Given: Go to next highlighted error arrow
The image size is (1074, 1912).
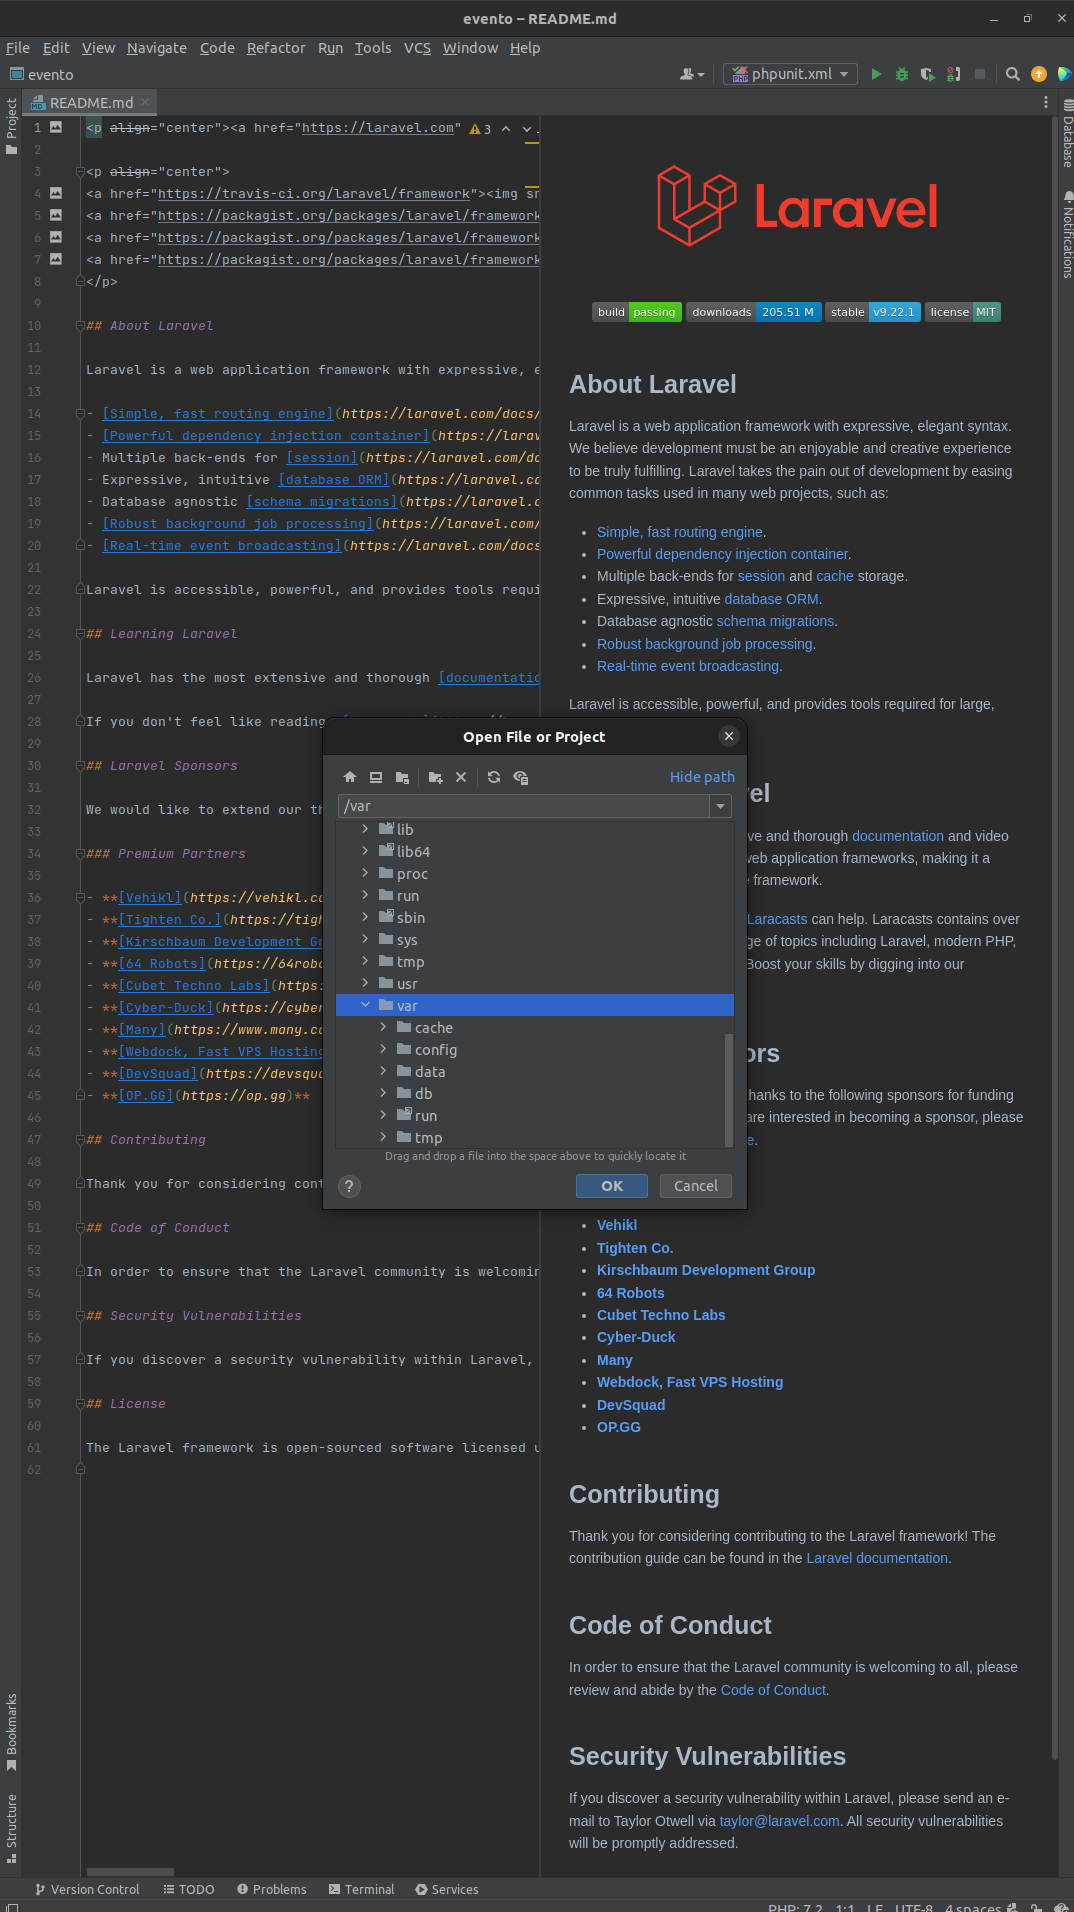Looking at the screenshot, I should point(527,128).
